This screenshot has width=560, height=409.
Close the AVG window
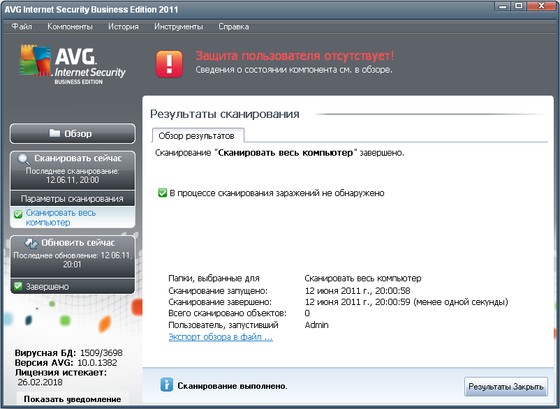tap(542, 6)
